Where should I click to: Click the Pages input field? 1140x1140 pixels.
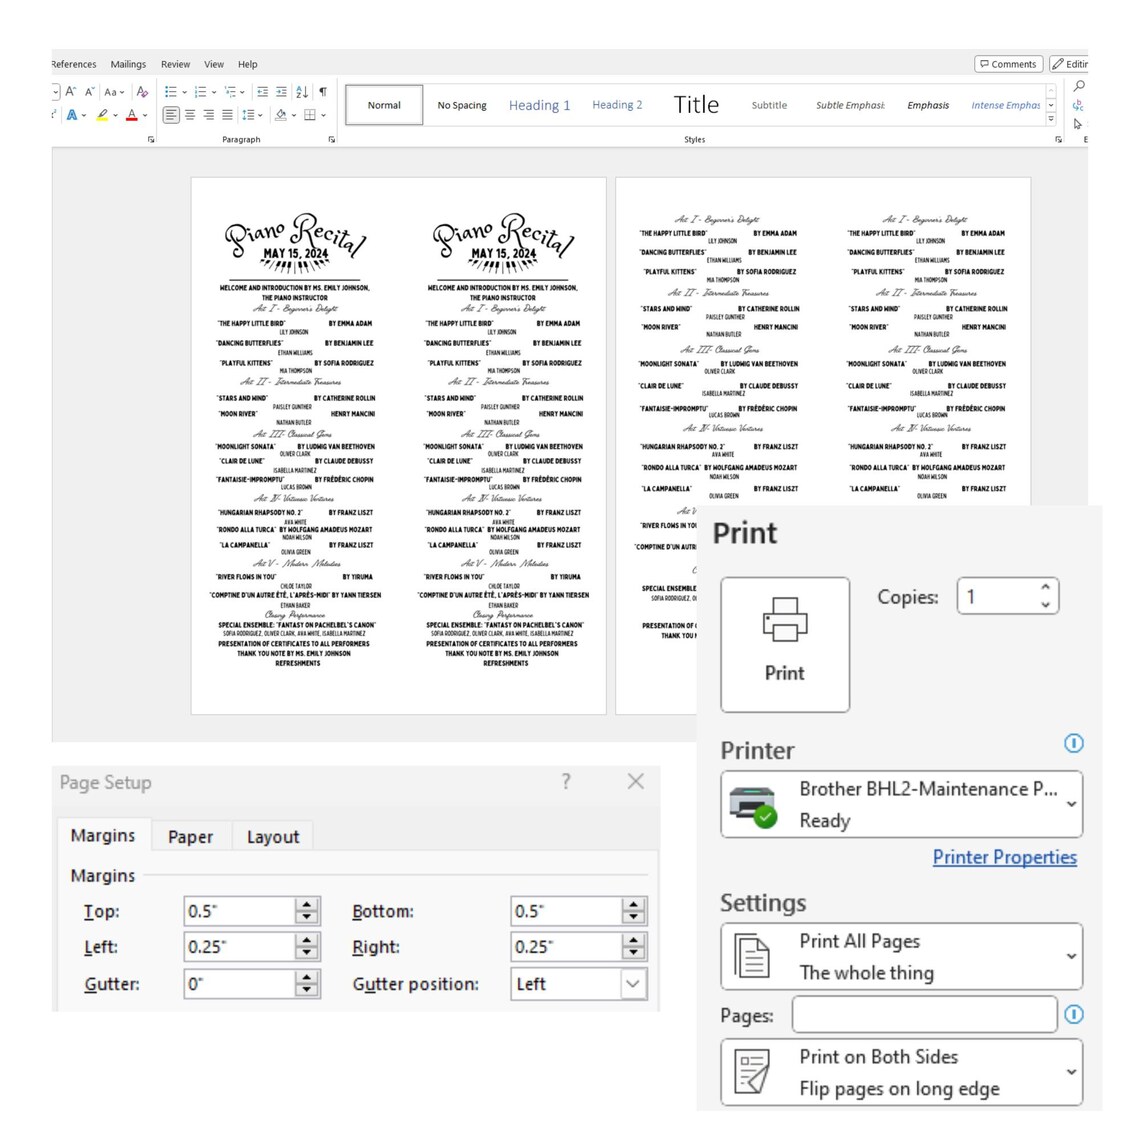[x=924, y=1015]
